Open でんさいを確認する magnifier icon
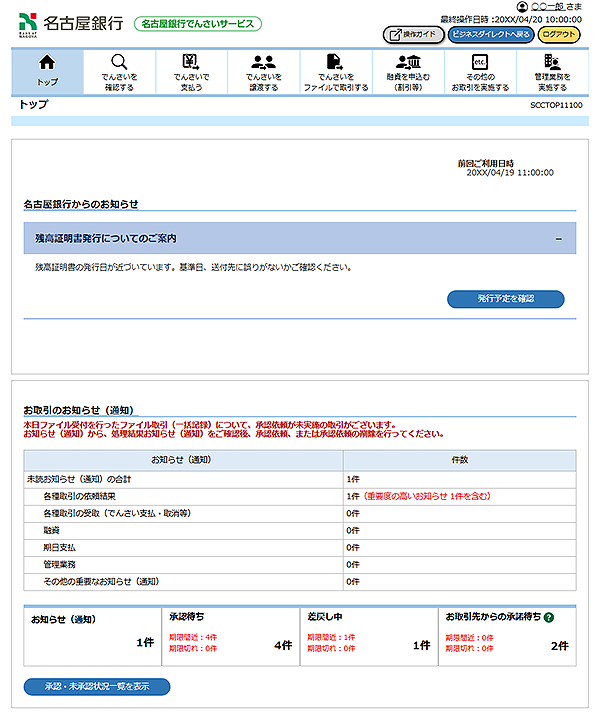 [119, 62]
